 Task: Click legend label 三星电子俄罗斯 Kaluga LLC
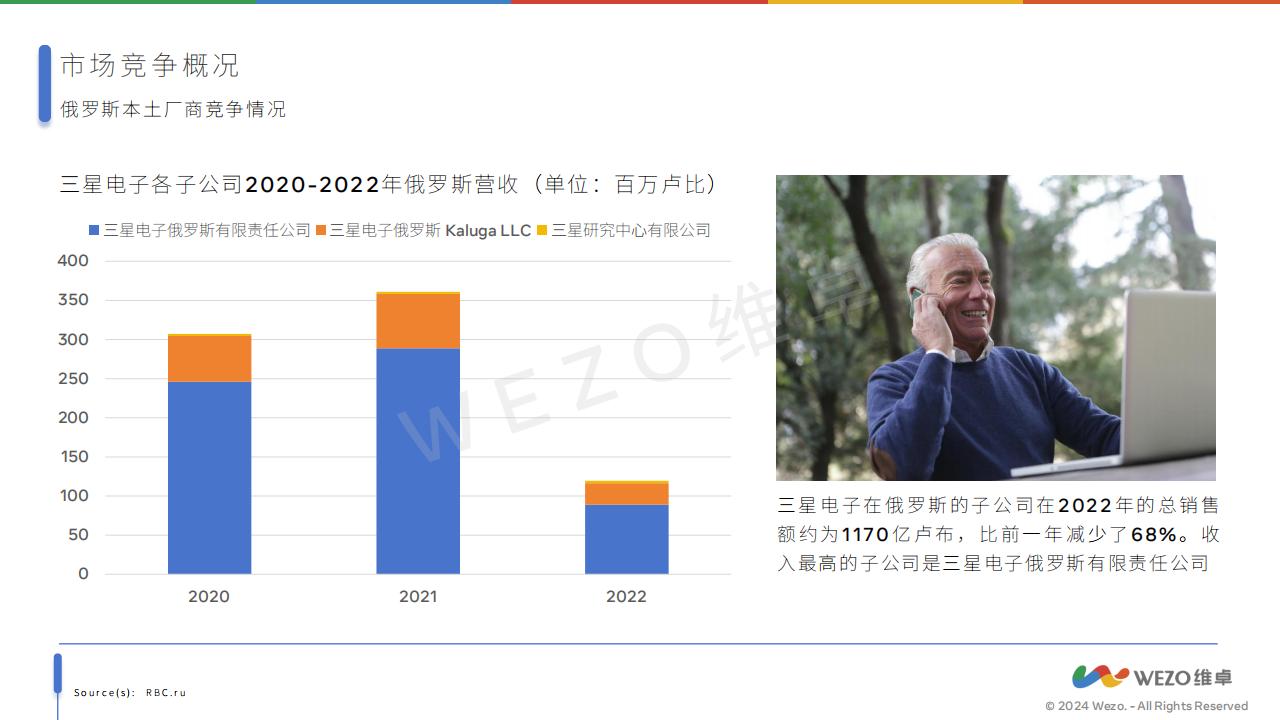[430, 230]
